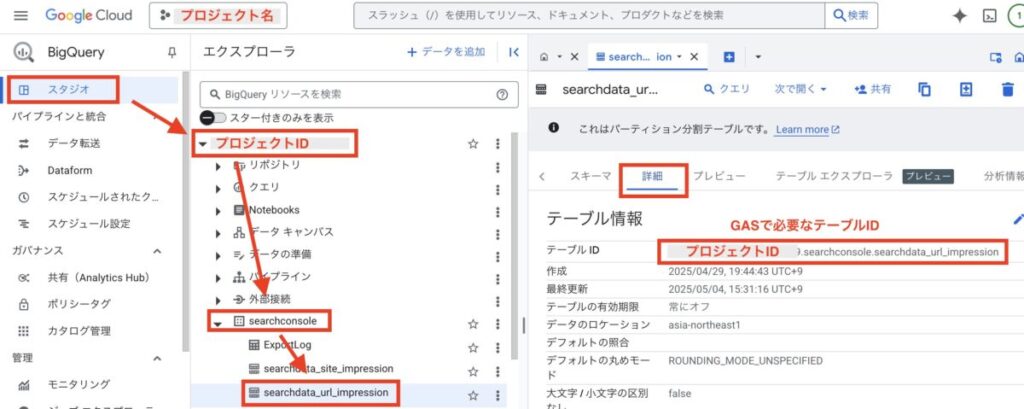Expand the クエリ tree node
Image resolution: width=1024 pixels, height=409 pixels.
(x=219, y=188)
